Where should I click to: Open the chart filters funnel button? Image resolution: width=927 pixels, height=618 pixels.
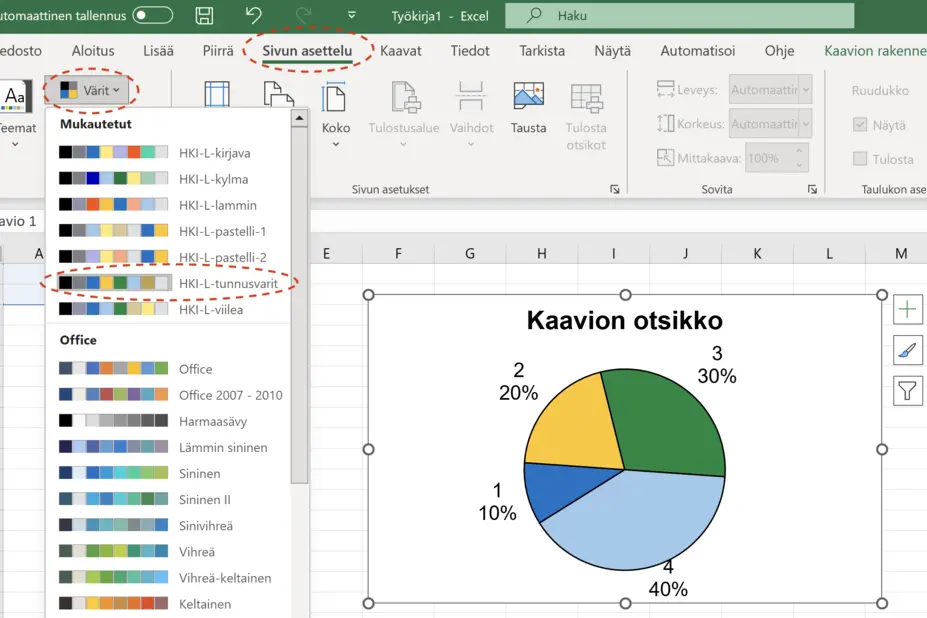point(907,390)
